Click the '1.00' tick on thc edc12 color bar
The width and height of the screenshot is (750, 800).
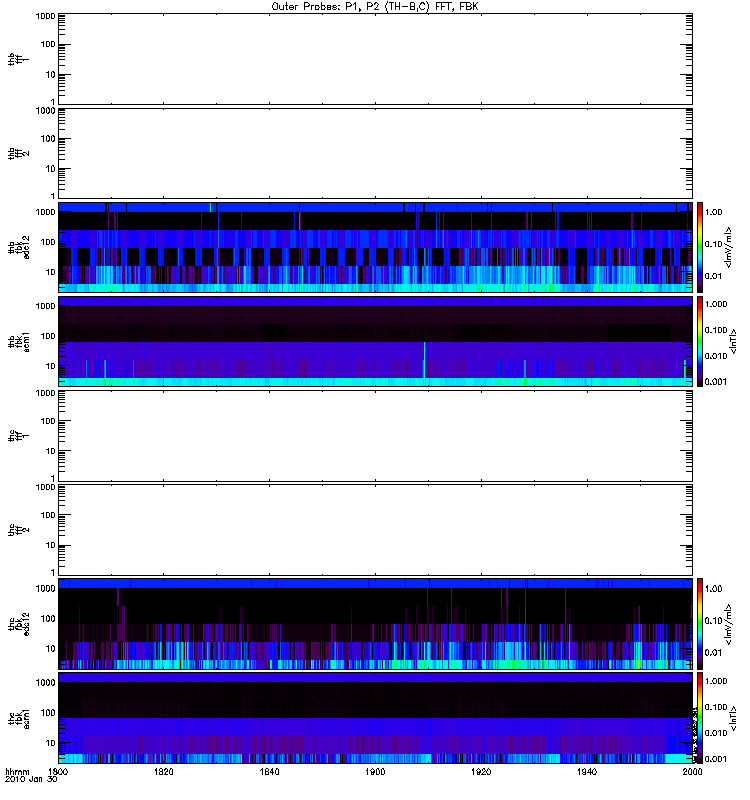click(713, 589)
